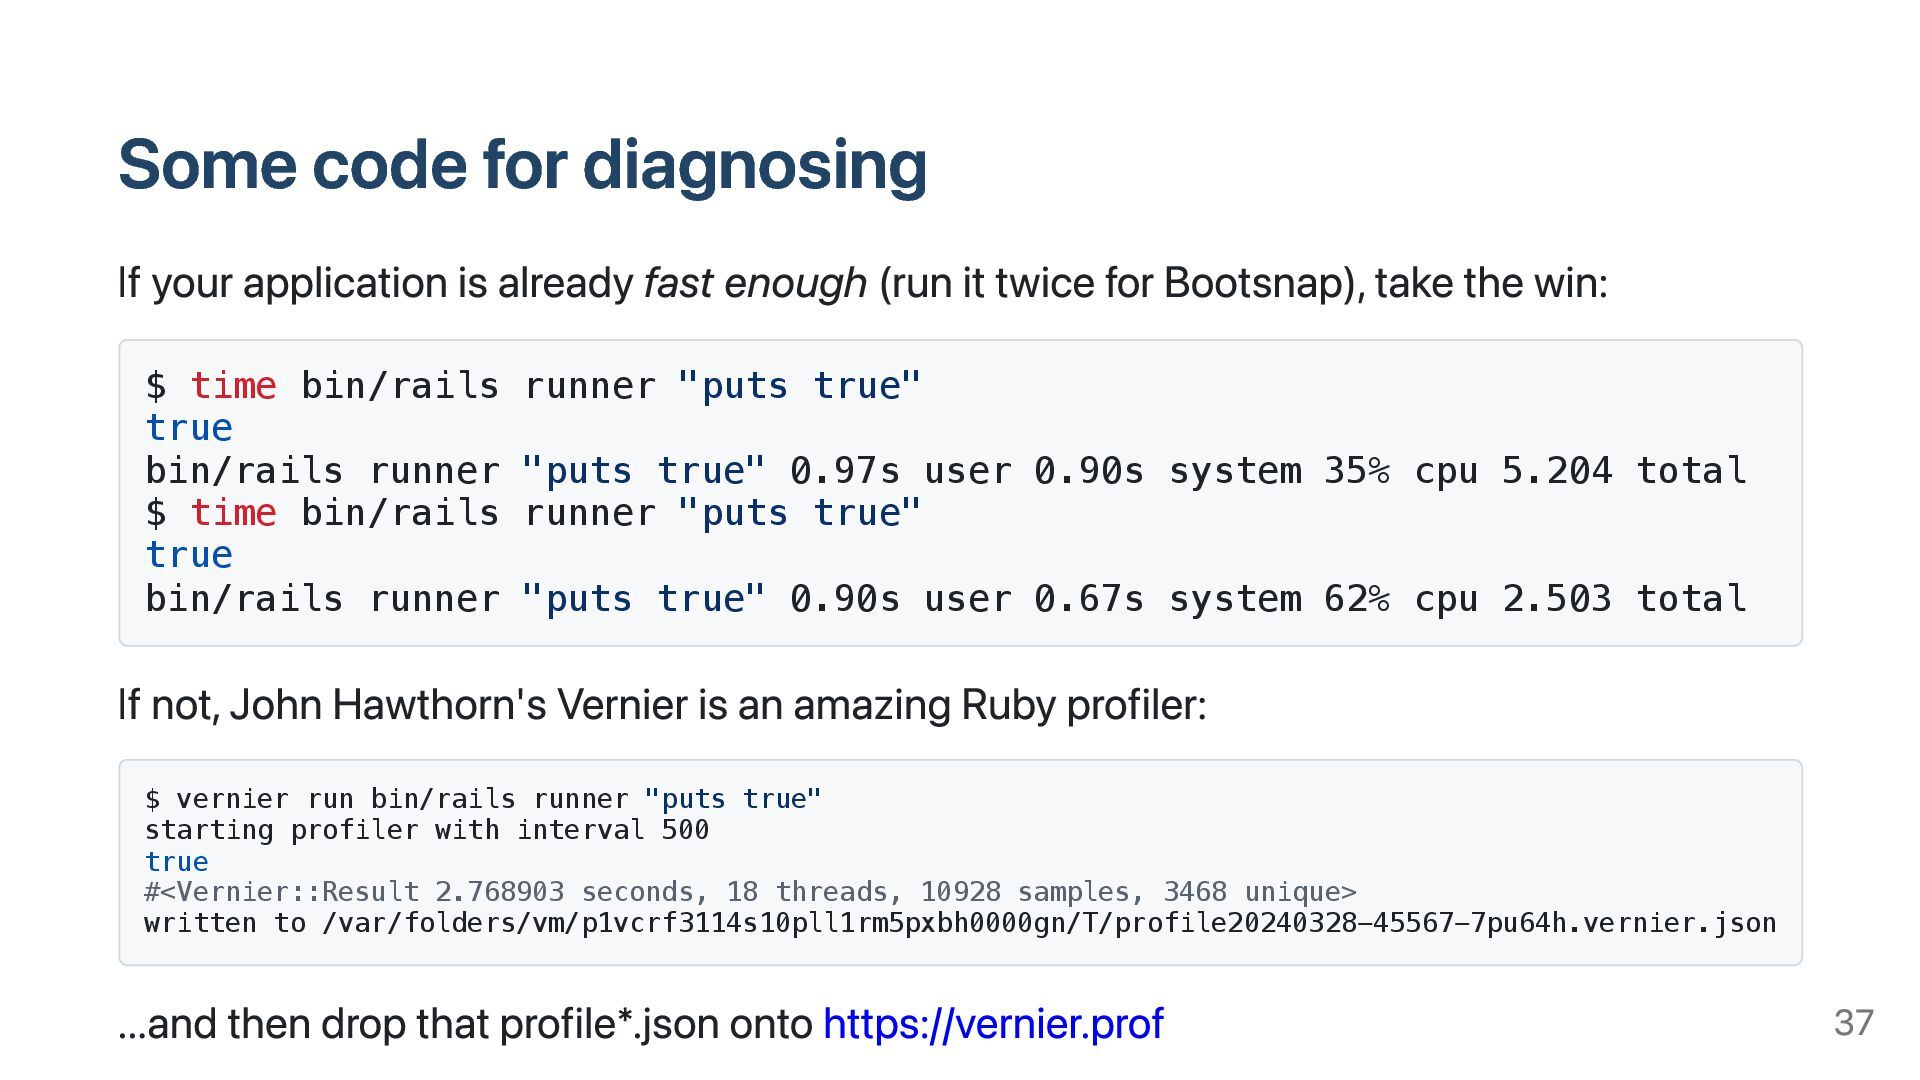
Task: Click the "written to /var/folders" file path line
Action: point(960,923)
